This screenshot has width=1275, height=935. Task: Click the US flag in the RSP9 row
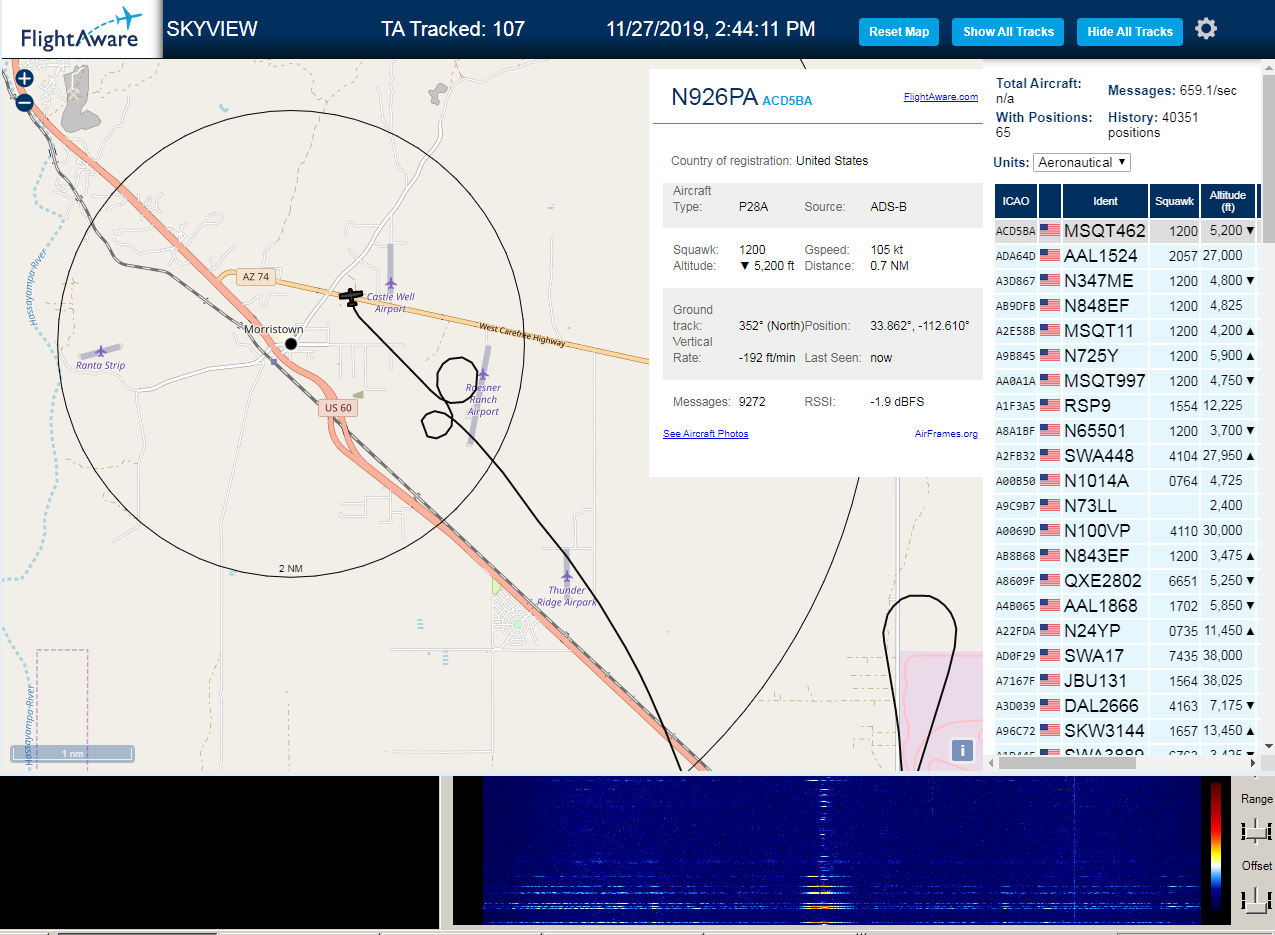[x=1049, y=406]
